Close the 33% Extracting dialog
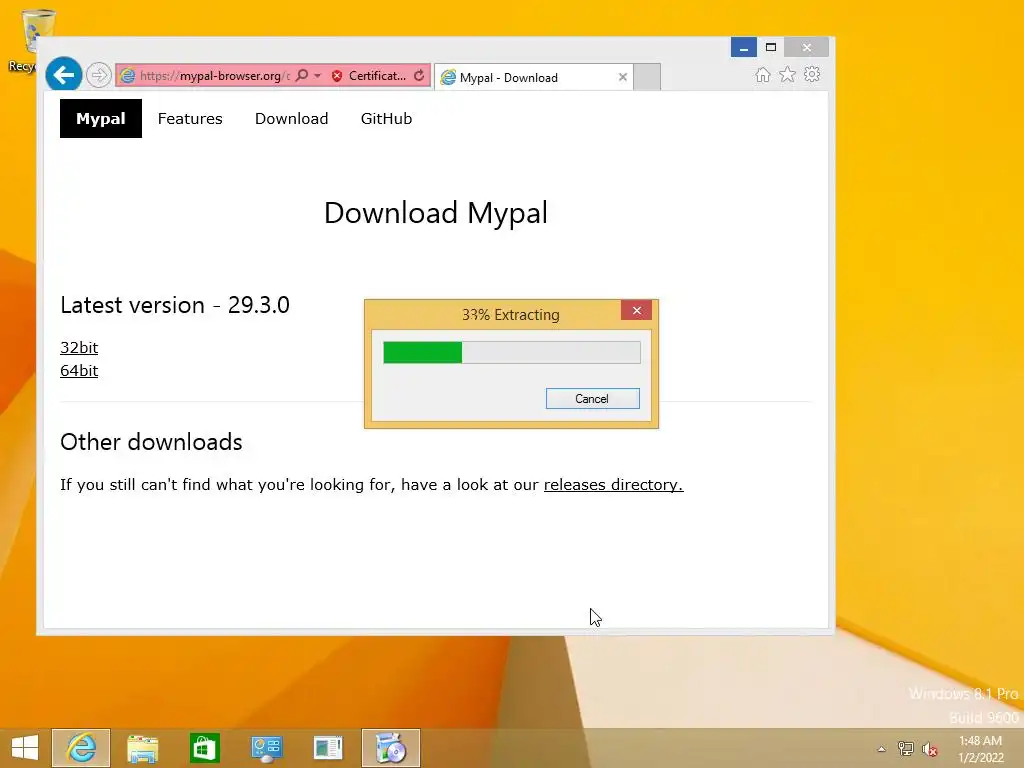The image size is (1024, 768). [636, 310]
